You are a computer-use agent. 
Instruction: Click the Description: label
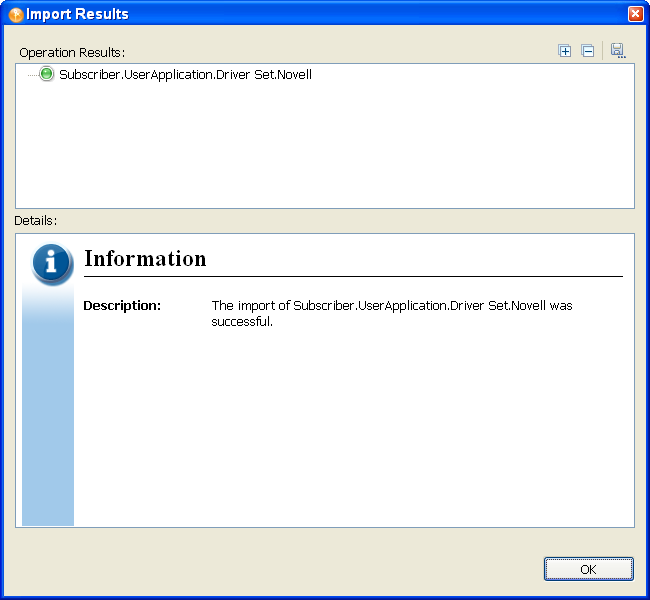click(x=122, y=305)
